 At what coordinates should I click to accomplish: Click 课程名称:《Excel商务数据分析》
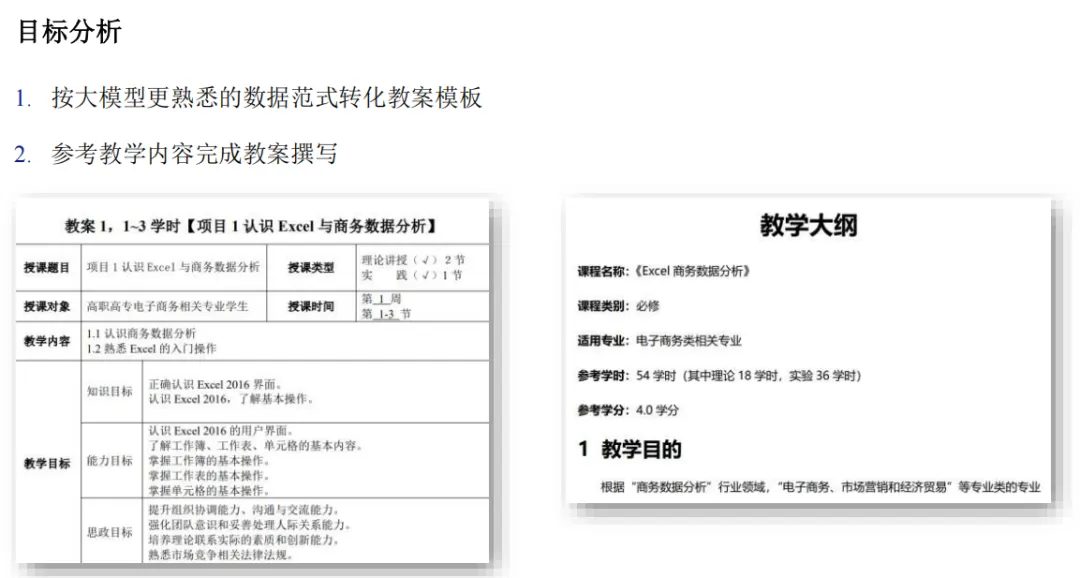(664, 271)
